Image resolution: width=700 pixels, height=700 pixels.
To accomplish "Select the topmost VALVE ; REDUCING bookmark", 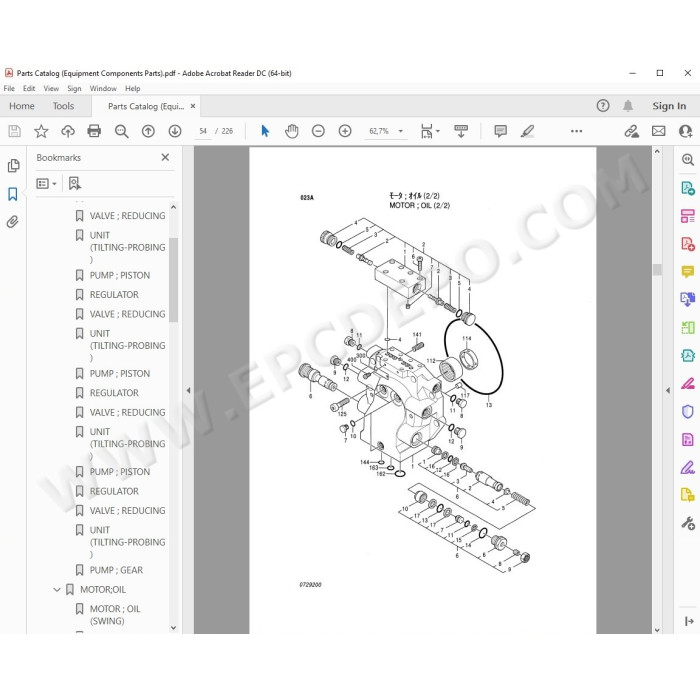I will point(127,216).
